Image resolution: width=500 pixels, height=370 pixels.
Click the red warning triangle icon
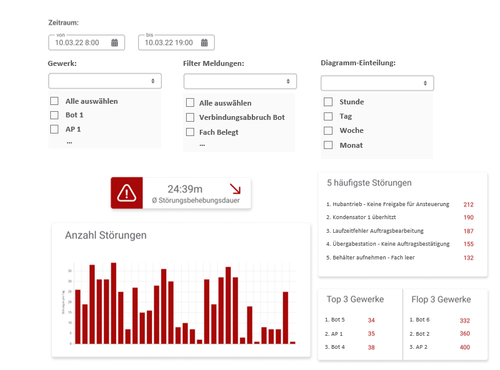click(127, 193)
